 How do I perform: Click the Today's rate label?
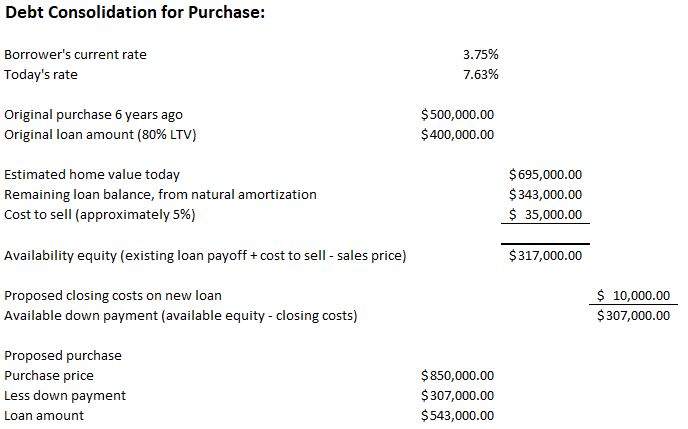tap(41, 74)
